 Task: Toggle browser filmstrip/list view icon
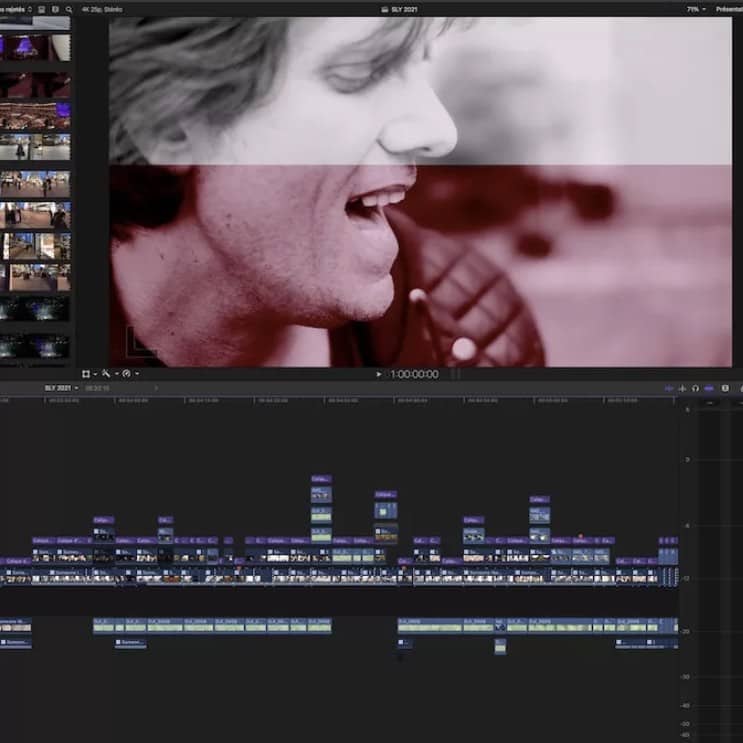tap(42, 9)
